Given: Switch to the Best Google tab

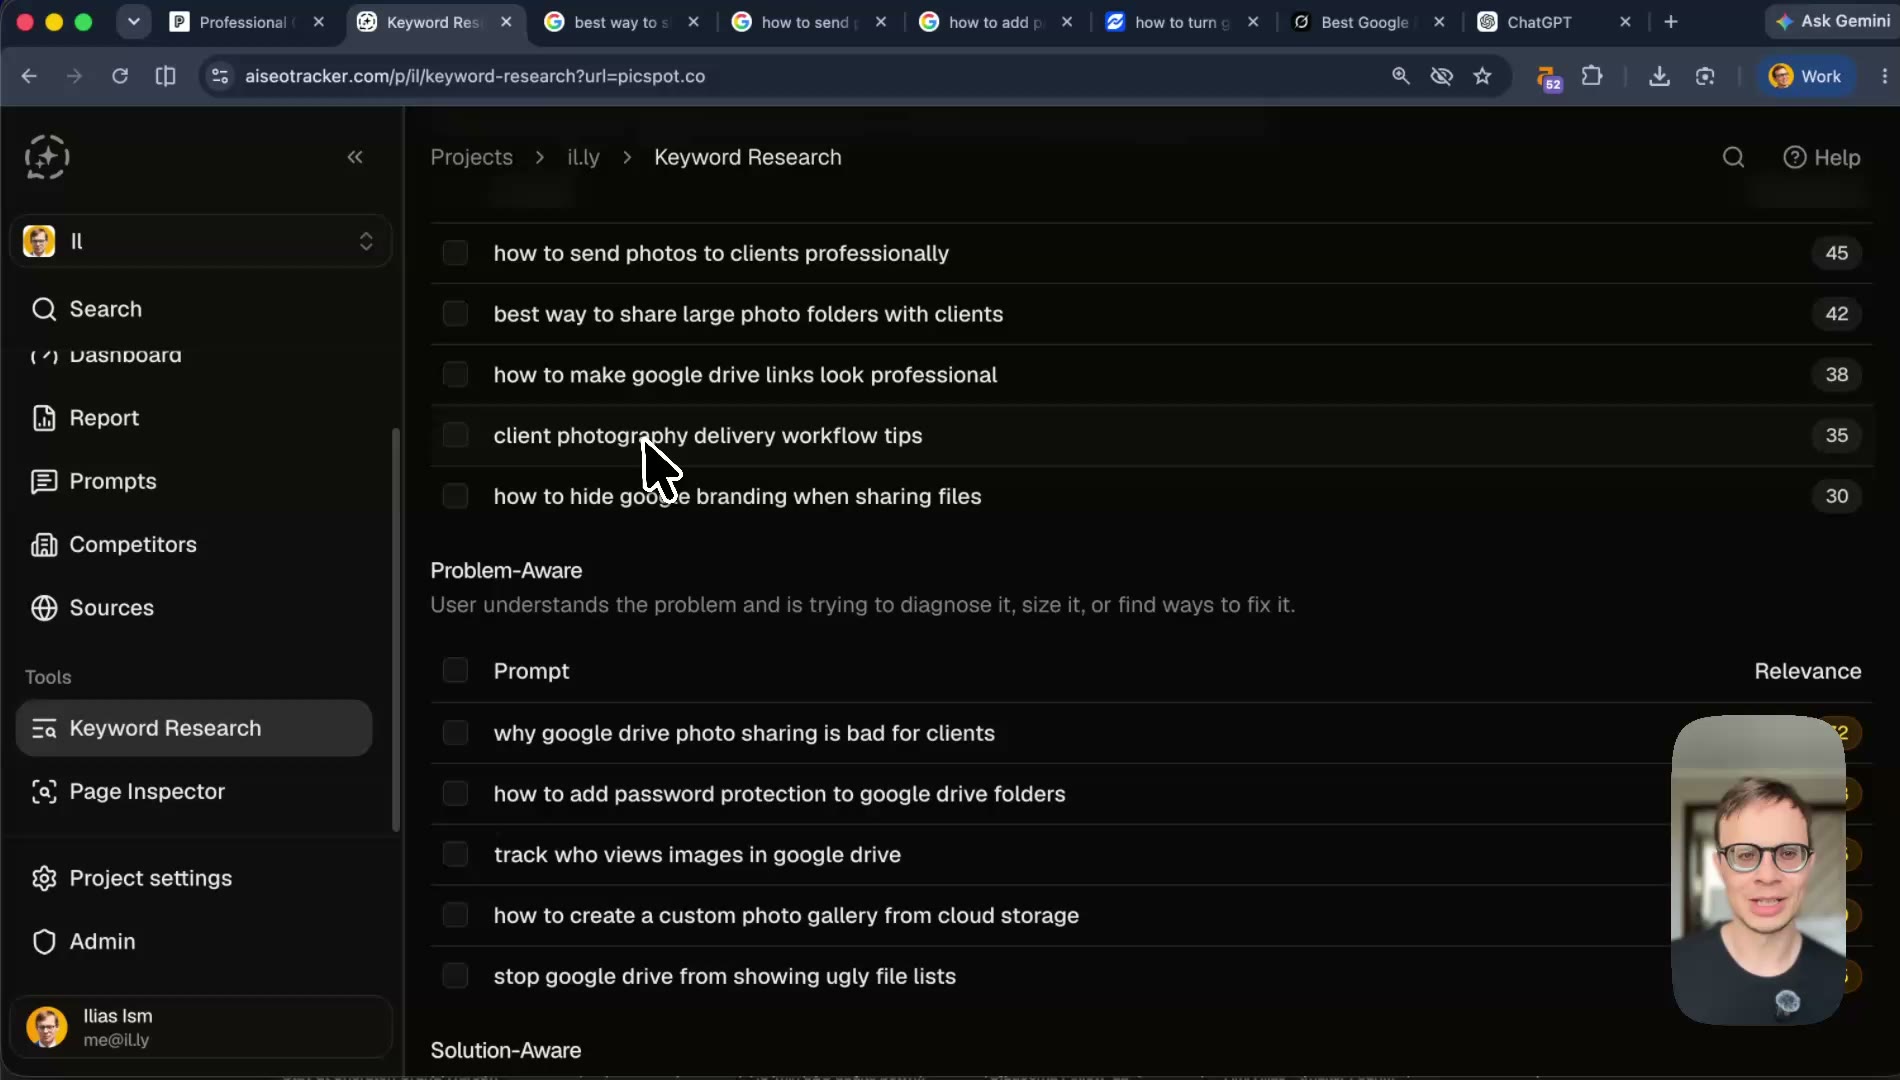Looking at the screenshot, I should click(1367, 22).
